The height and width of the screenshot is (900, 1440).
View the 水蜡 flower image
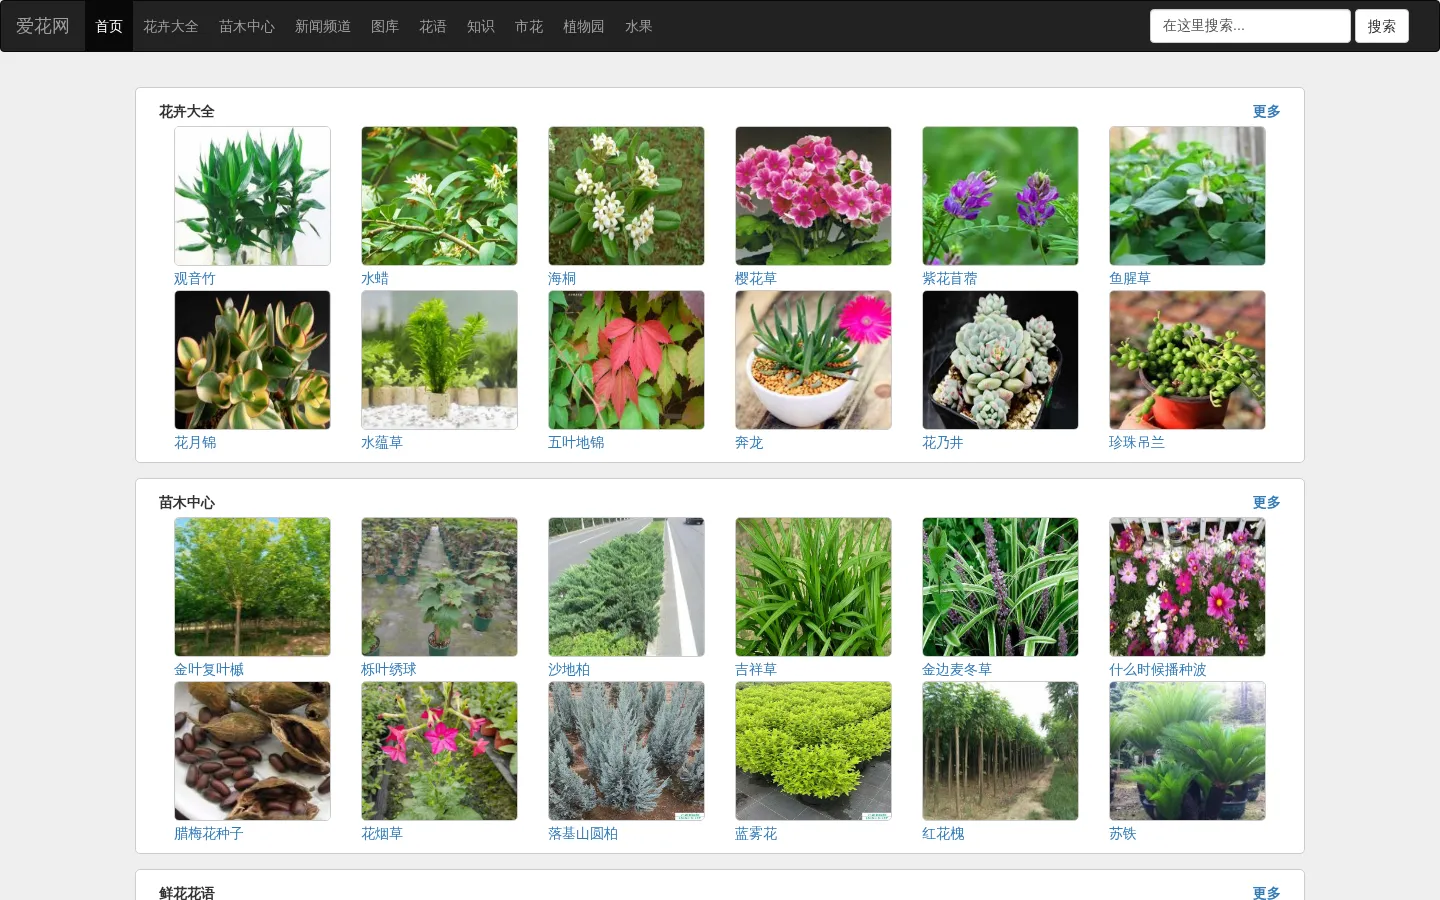(439, 196)
